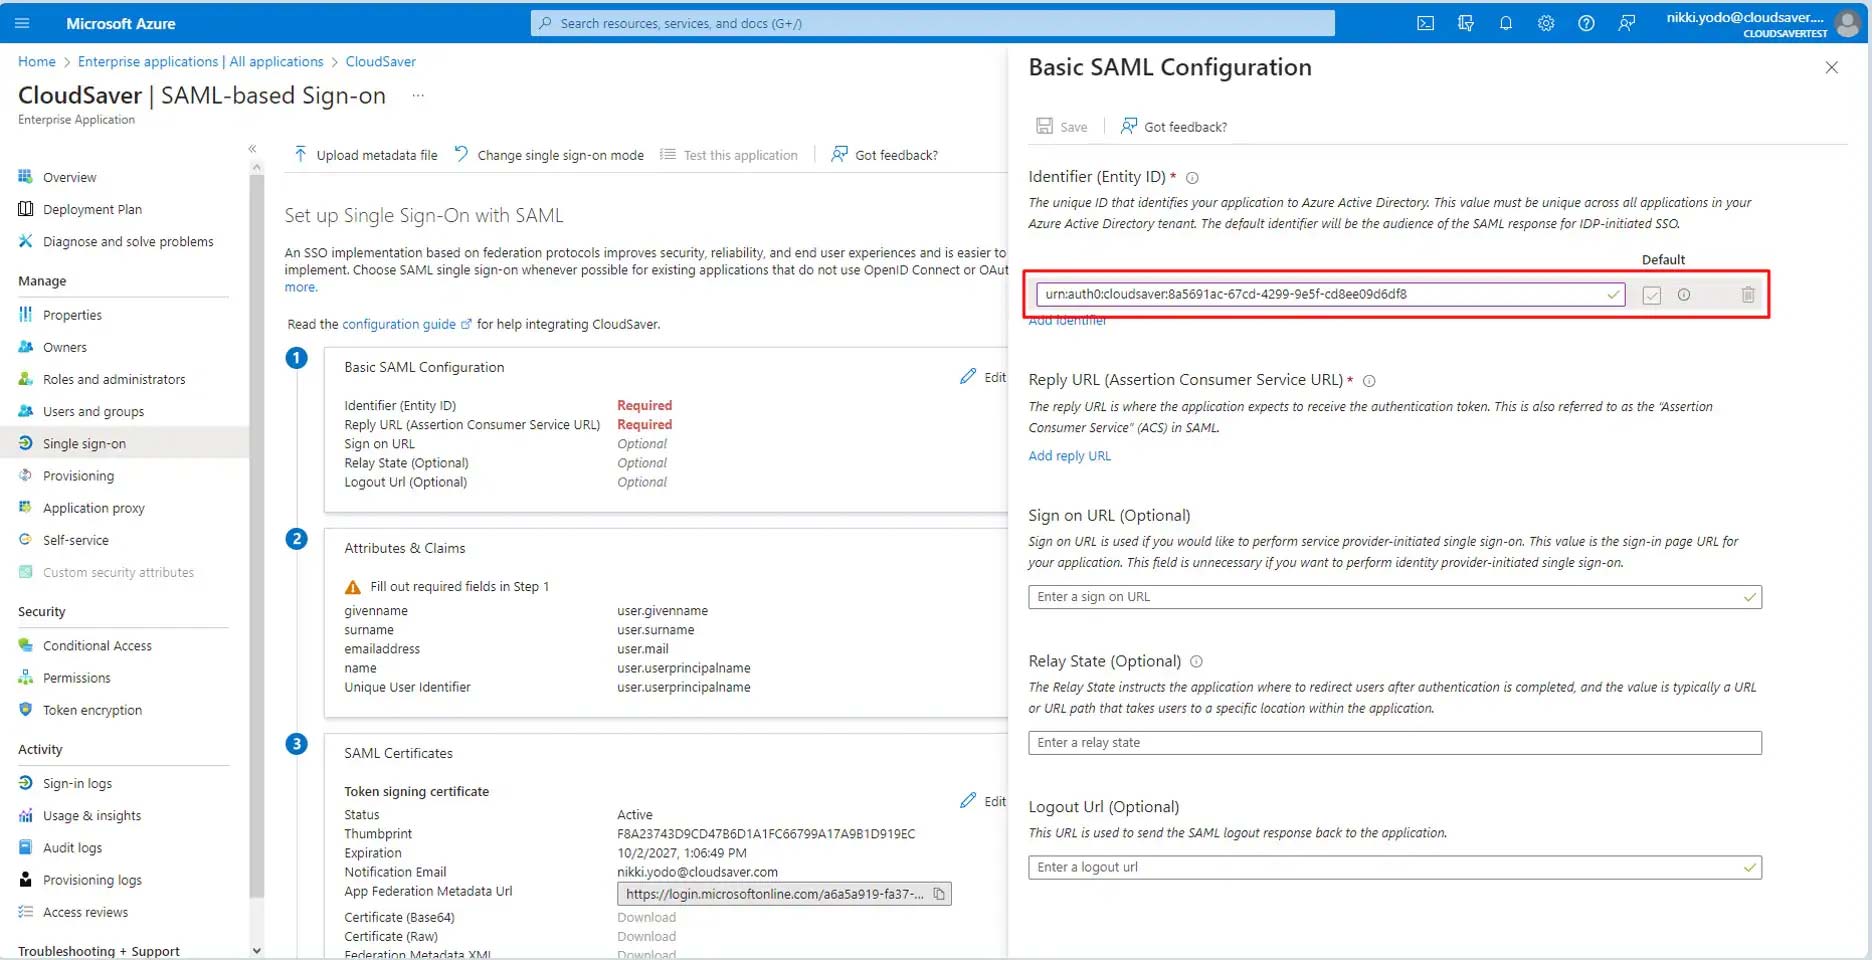The width and height of the screenshot is (1872, 960).
Task: Click the Add reply URL link
Action: click(x=1069, y=456)
